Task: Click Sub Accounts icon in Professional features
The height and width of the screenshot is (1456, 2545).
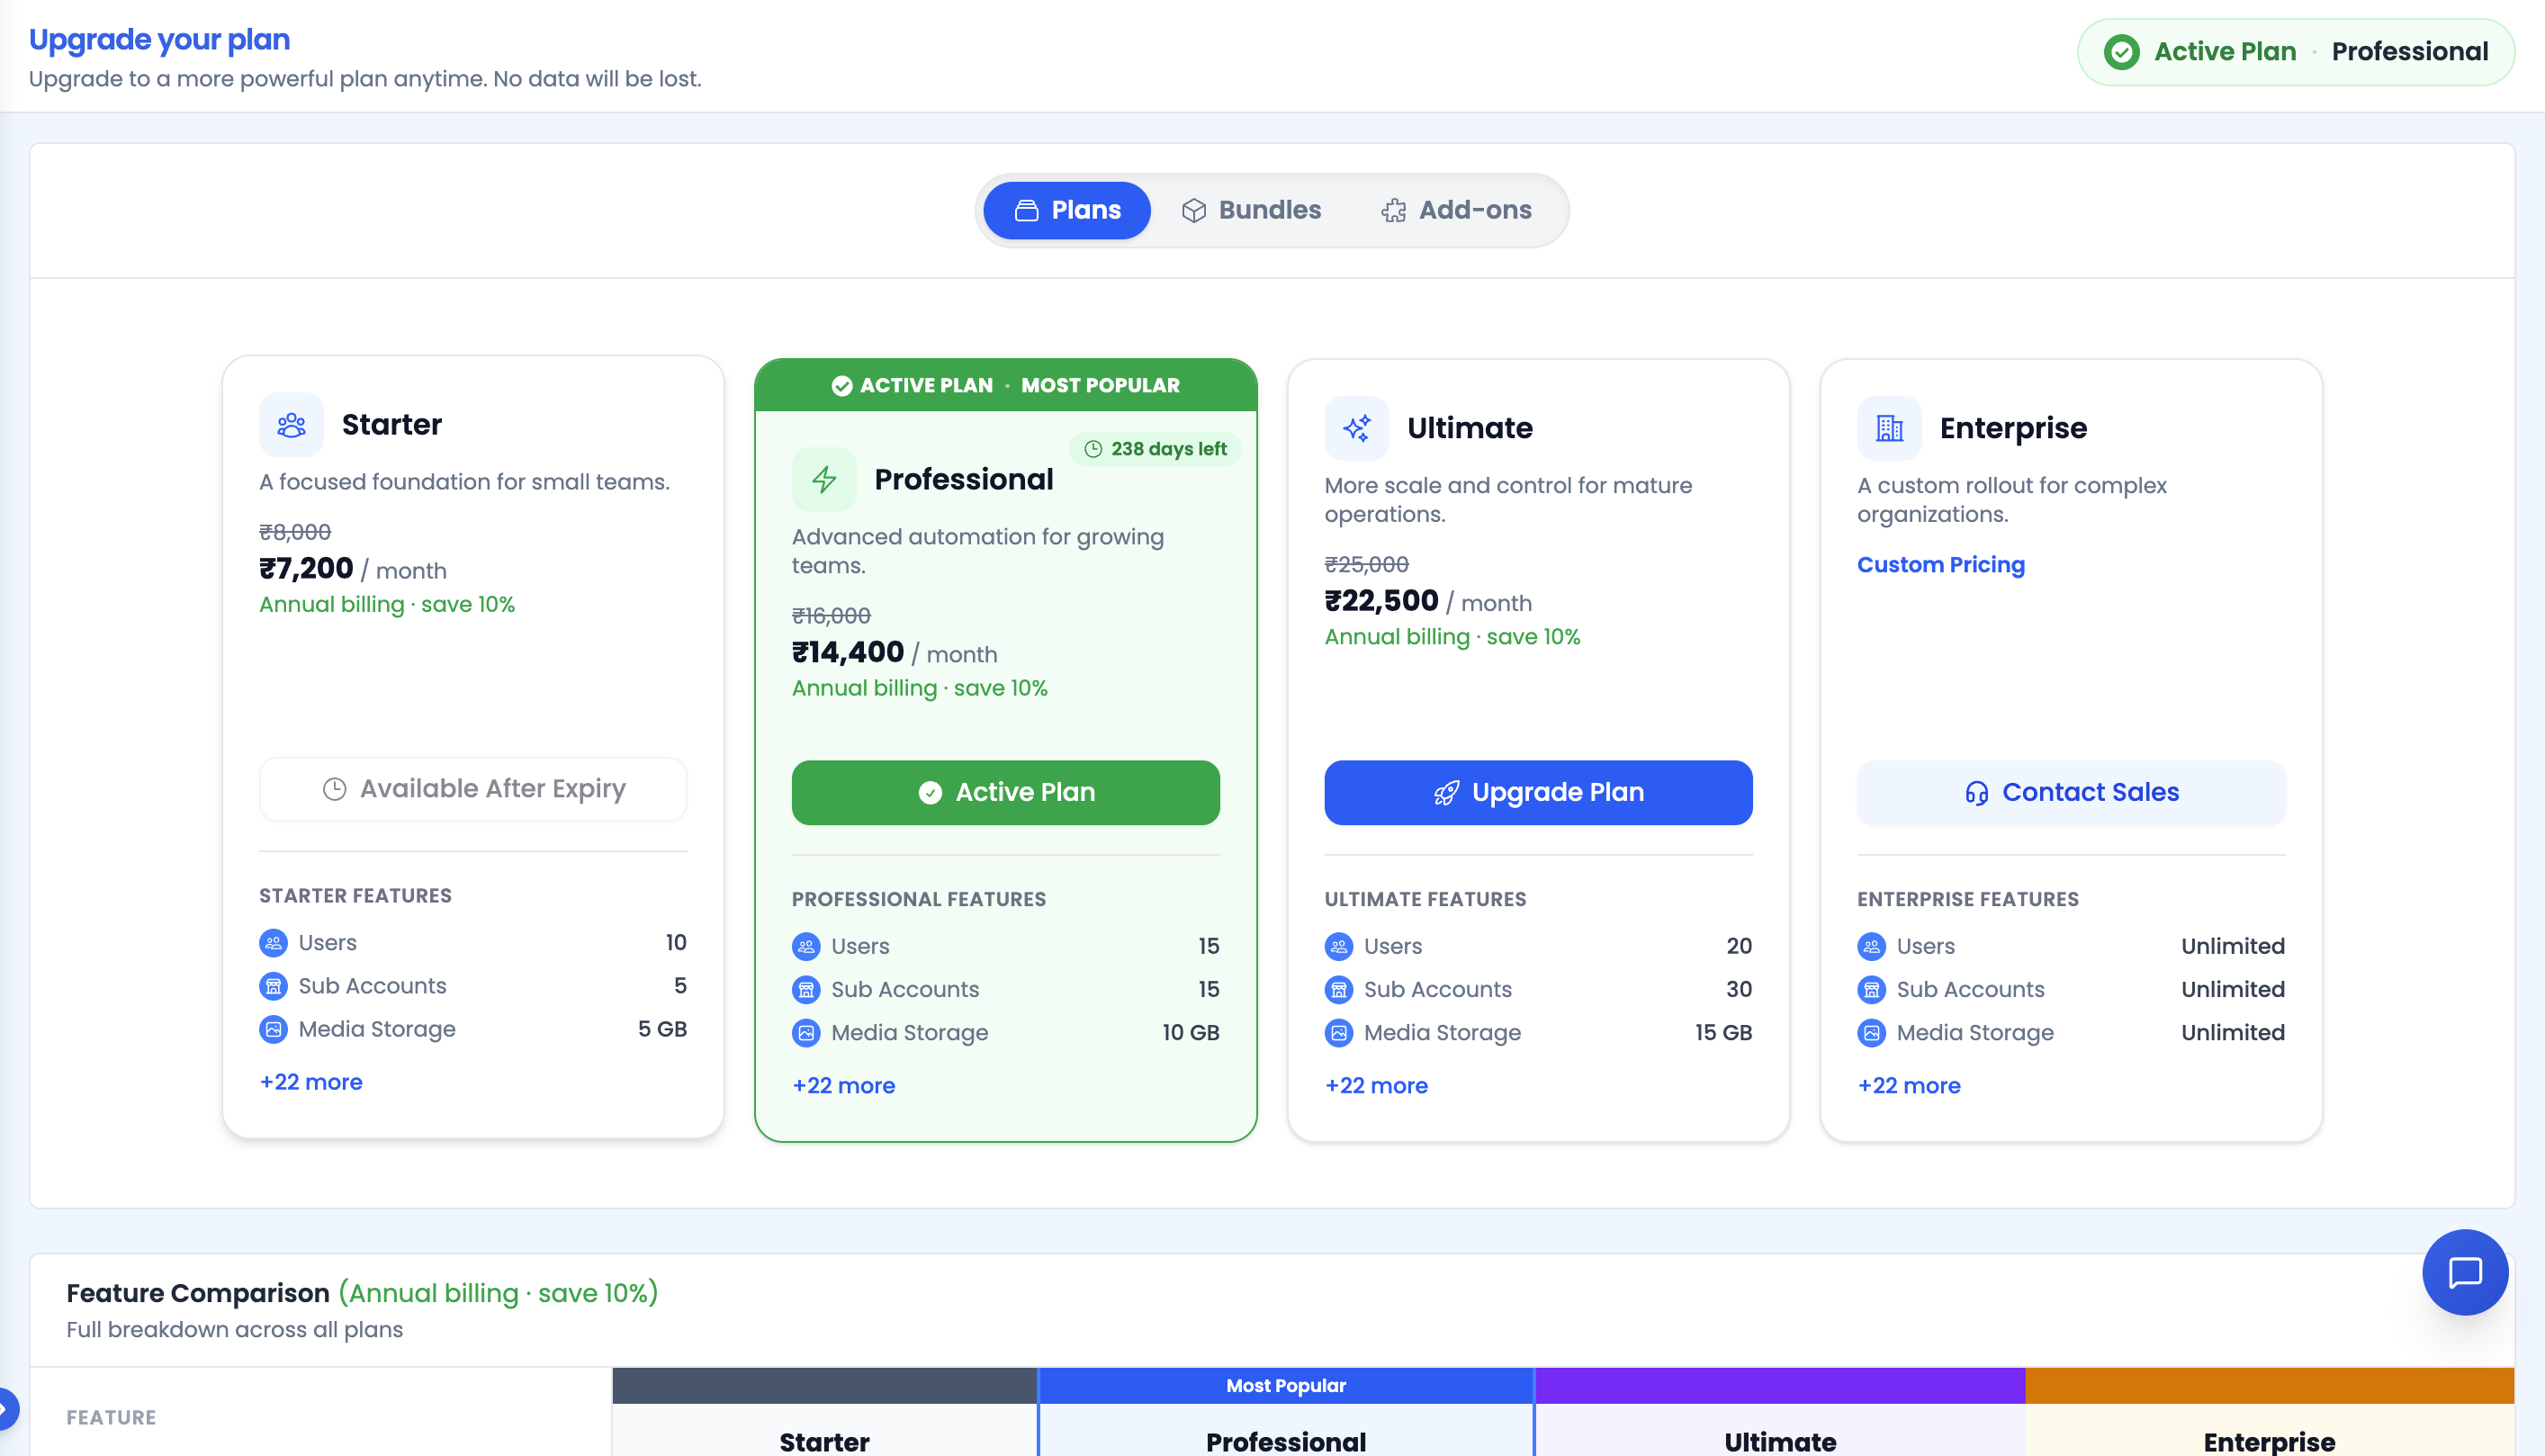Action: coord(806,990)
